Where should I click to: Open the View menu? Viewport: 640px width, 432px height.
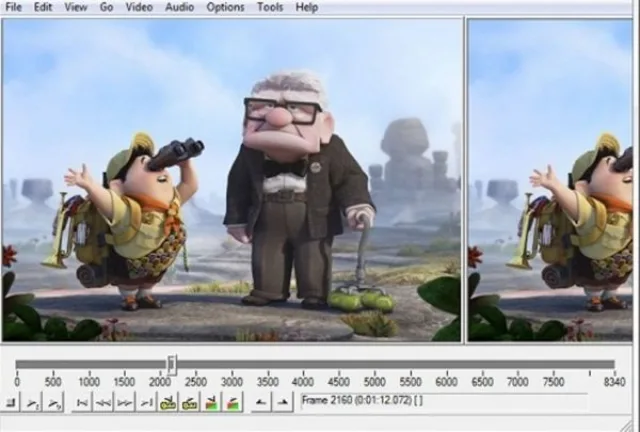76,7
